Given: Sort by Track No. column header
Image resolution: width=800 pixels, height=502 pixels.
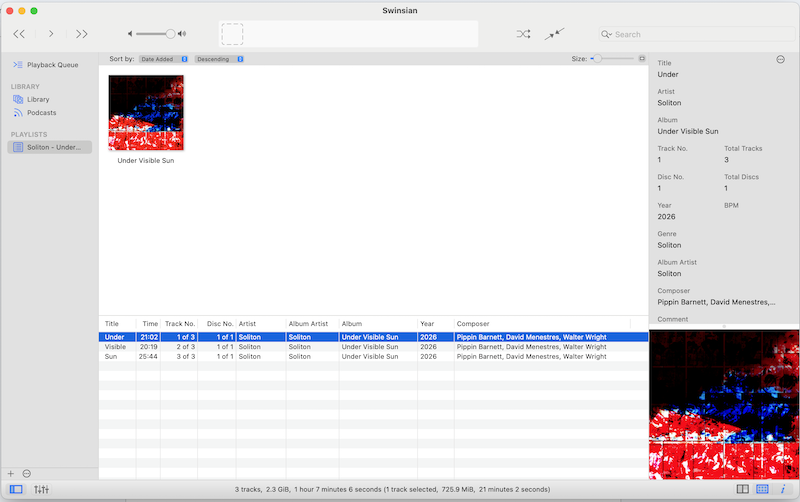Looking at the screenshot, I should [x=179, y=323].
